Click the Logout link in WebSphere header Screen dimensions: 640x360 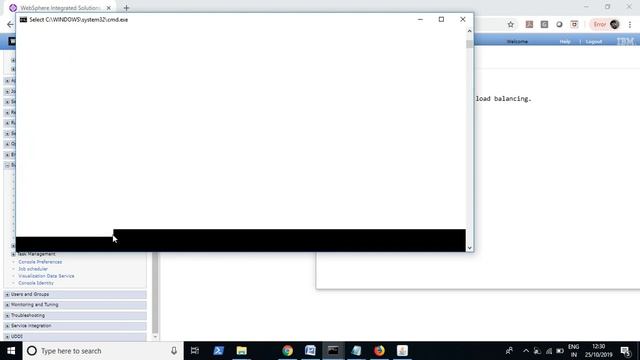(x=594, y=42)
